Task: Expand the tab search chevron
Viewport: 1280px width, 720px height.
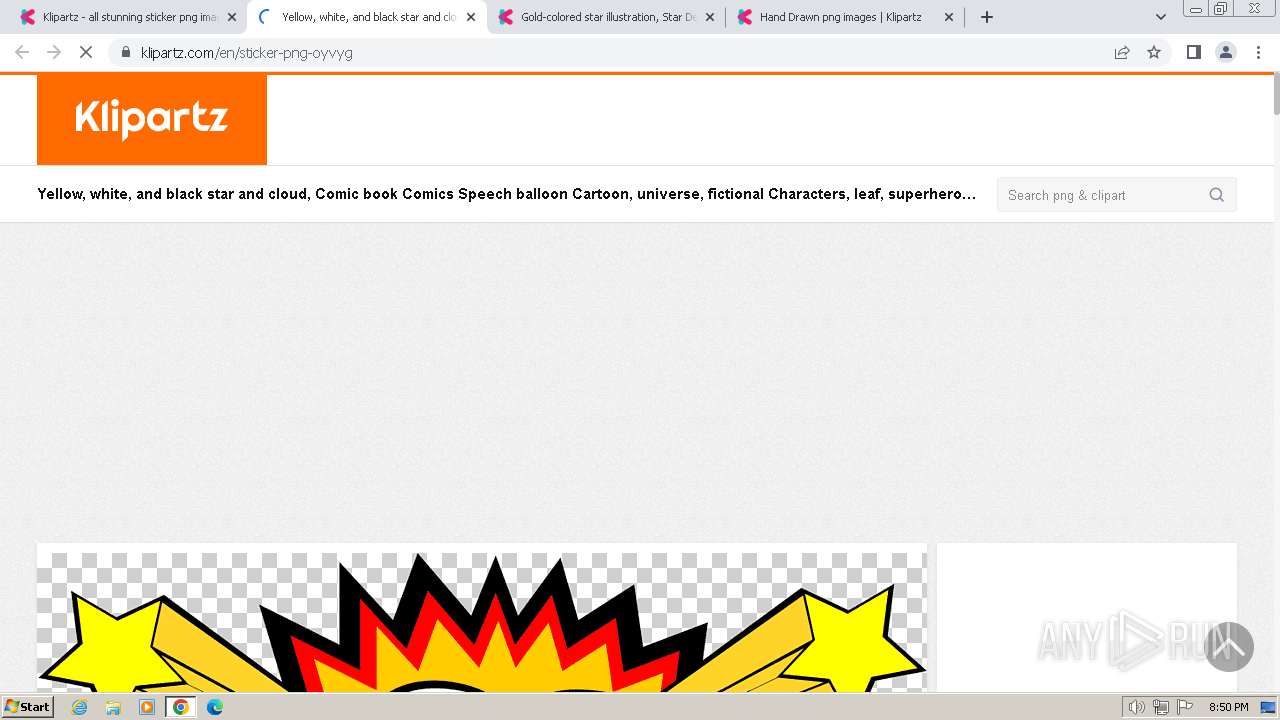Action: [x=1160, y=17]
